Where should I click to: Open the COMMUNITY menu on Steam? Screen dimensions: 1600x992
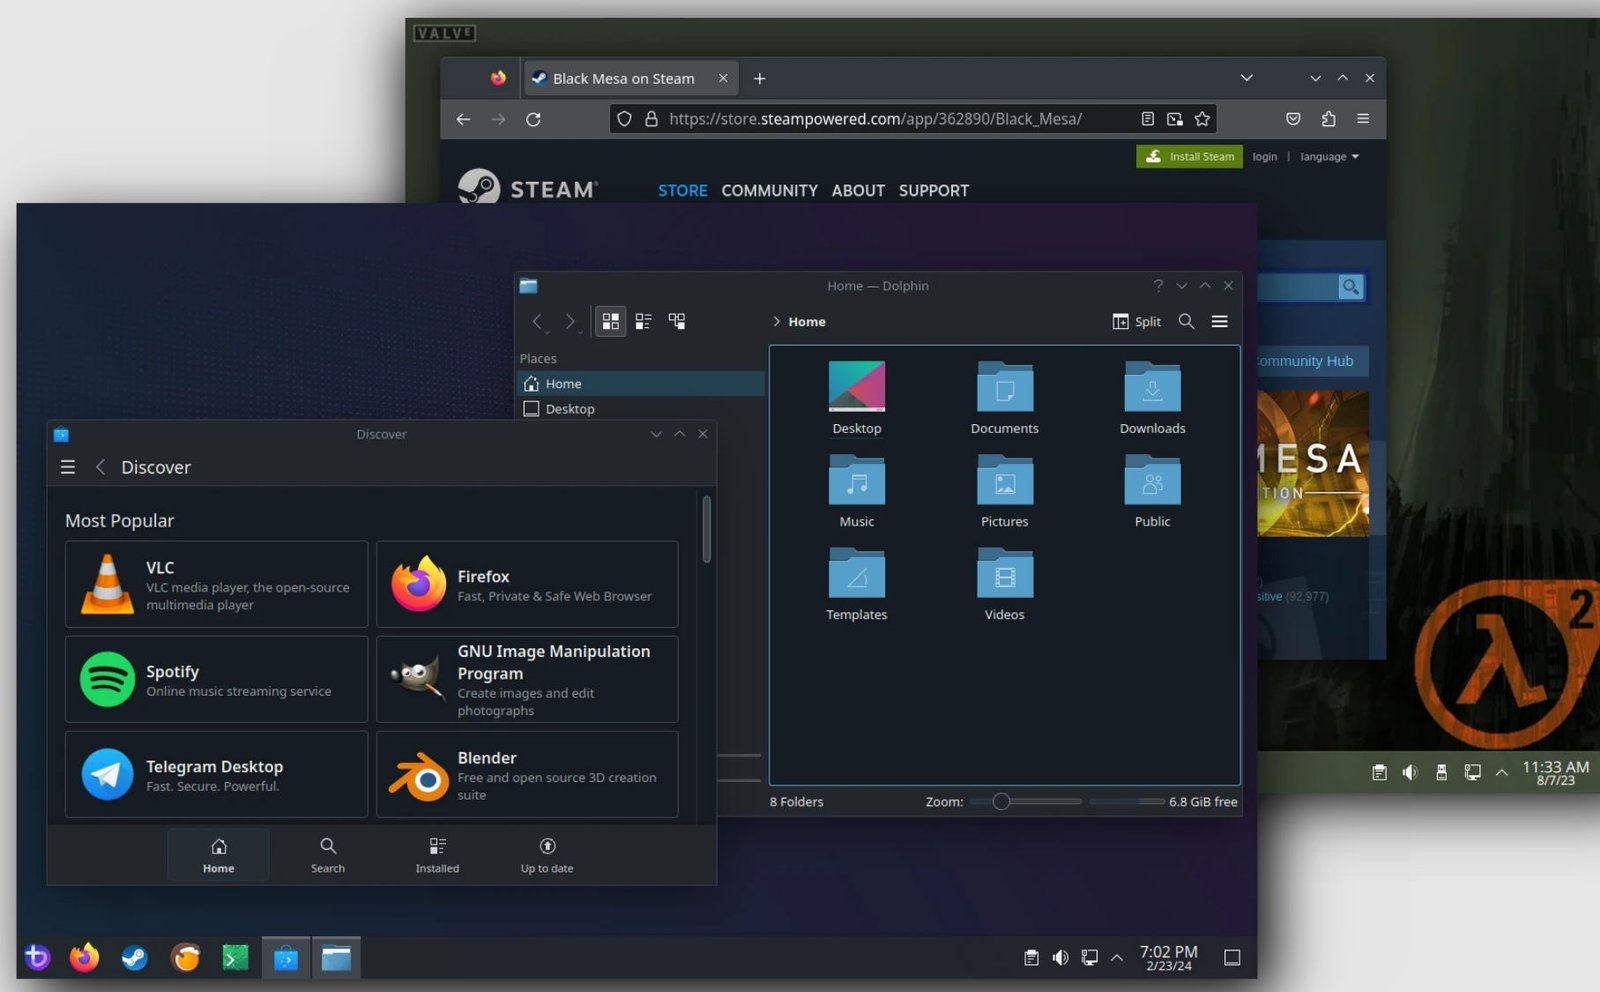point(769,190)
